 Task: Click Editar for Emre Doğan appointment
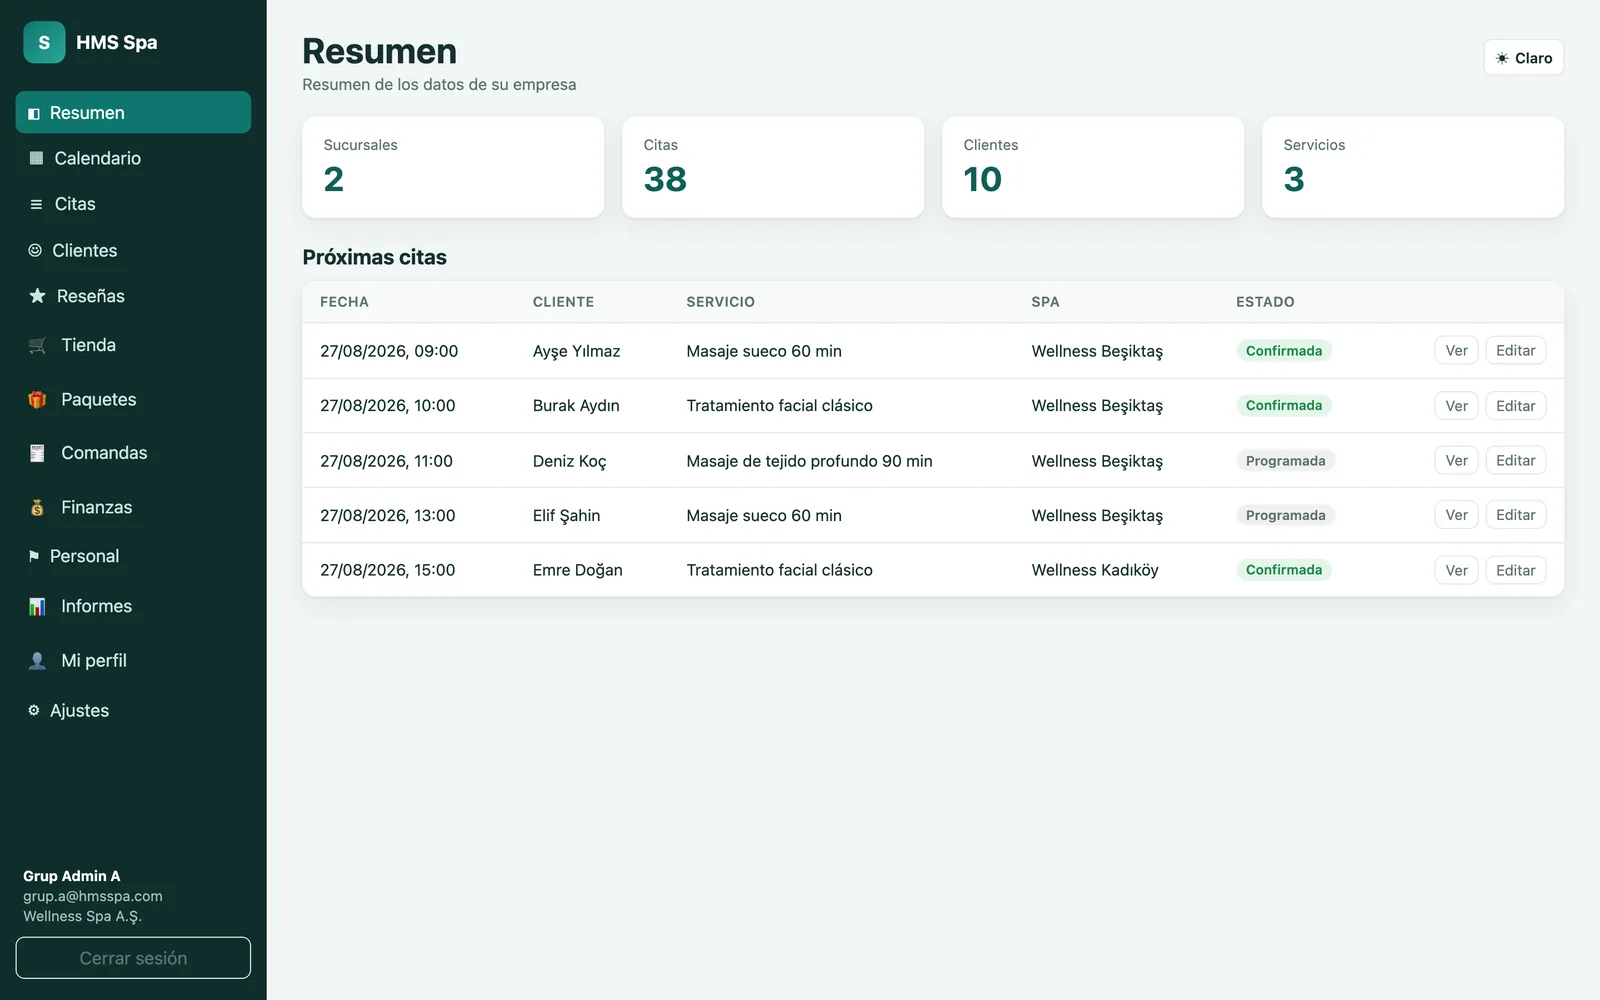coord(1515,570)
